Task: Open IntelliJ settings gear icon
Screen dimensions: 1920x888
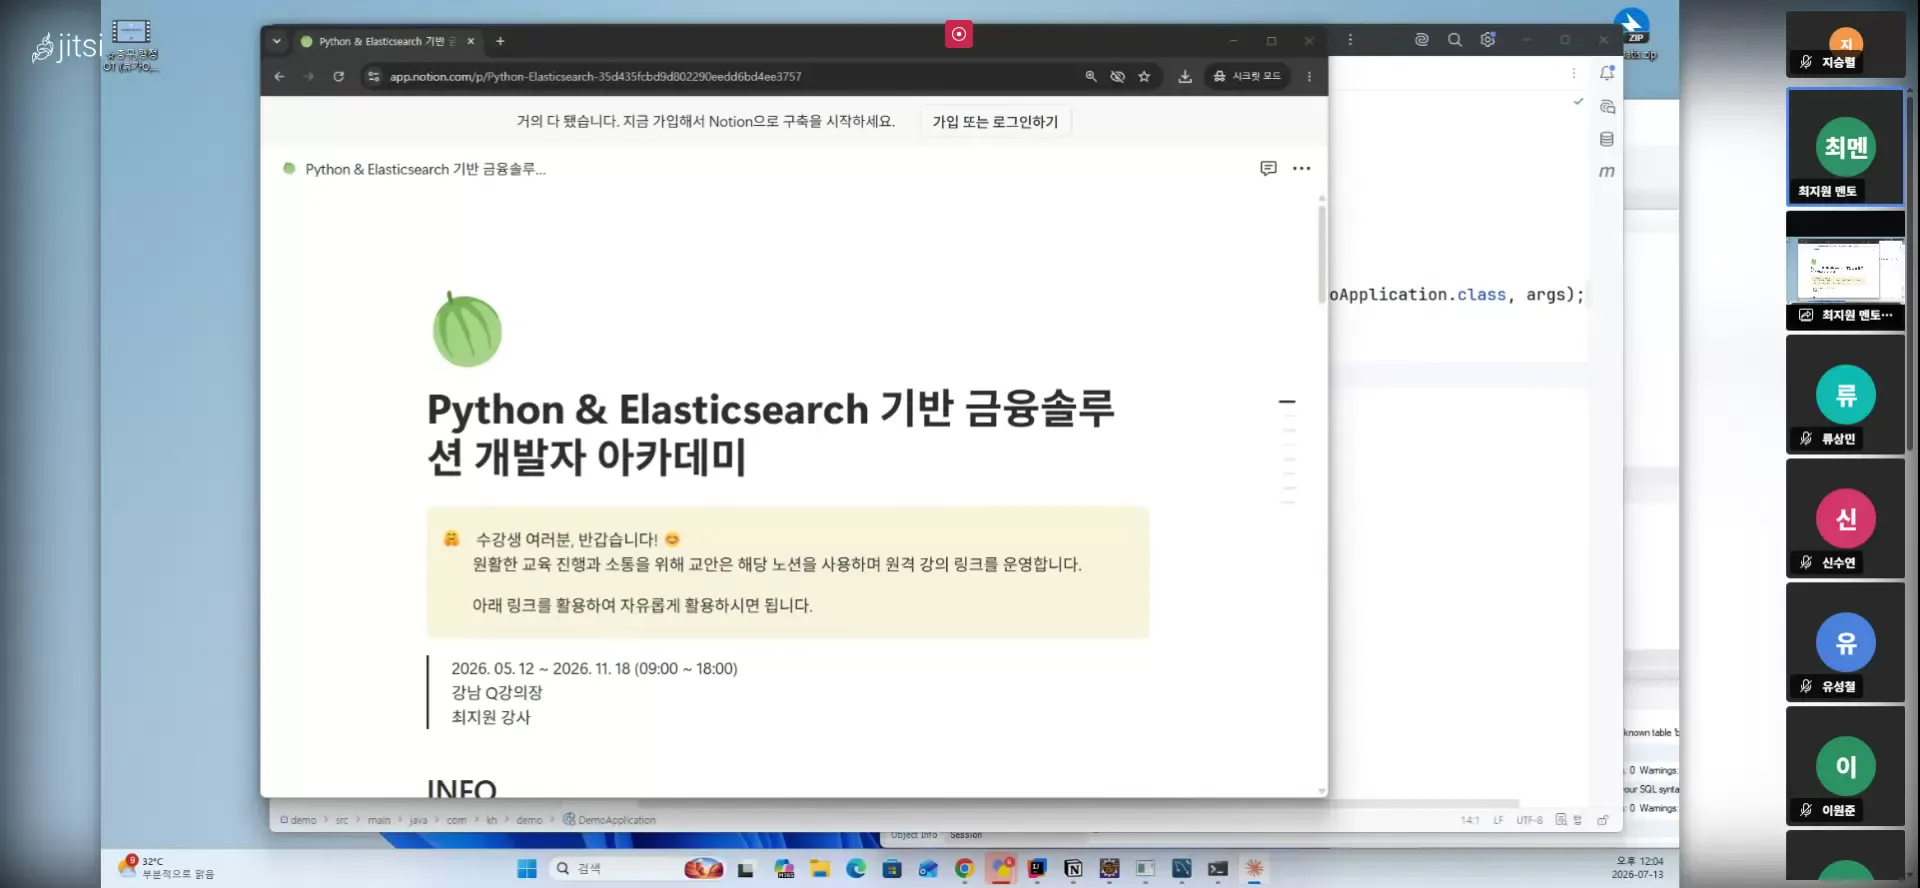Action: coord(1488,40)
